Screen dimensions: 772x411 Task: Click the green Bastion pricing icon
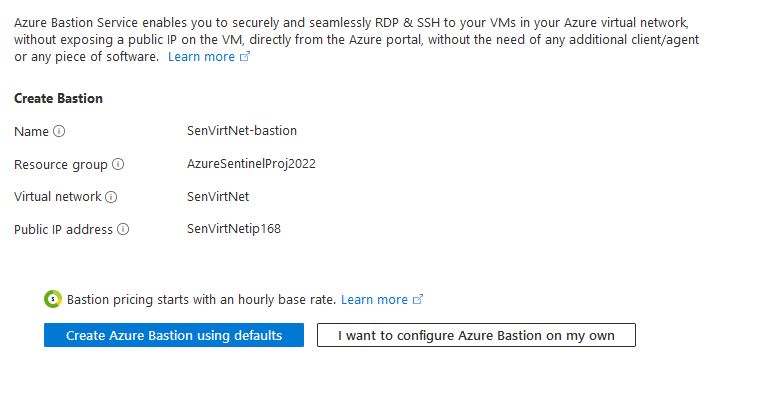53,299
